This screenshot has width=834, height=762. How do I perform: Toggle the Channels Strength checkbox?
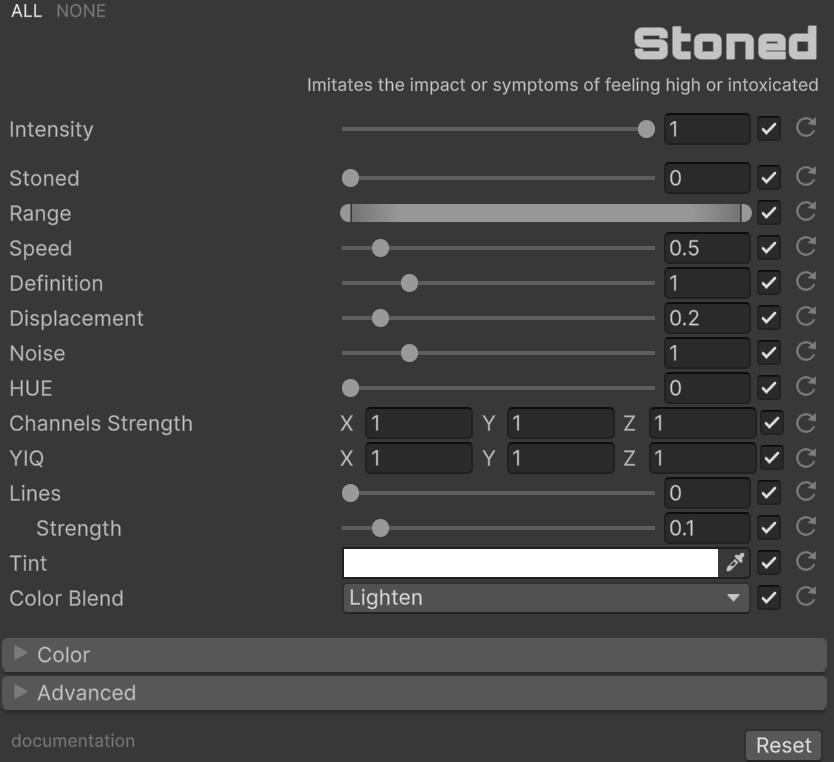tap(771, 423)
